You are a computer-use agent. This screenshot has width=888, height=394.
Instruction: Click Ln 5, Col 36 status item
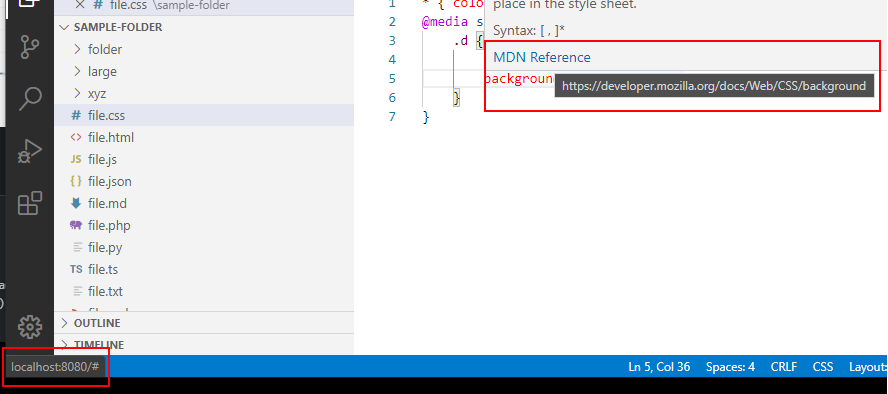[x=659, y=367]
